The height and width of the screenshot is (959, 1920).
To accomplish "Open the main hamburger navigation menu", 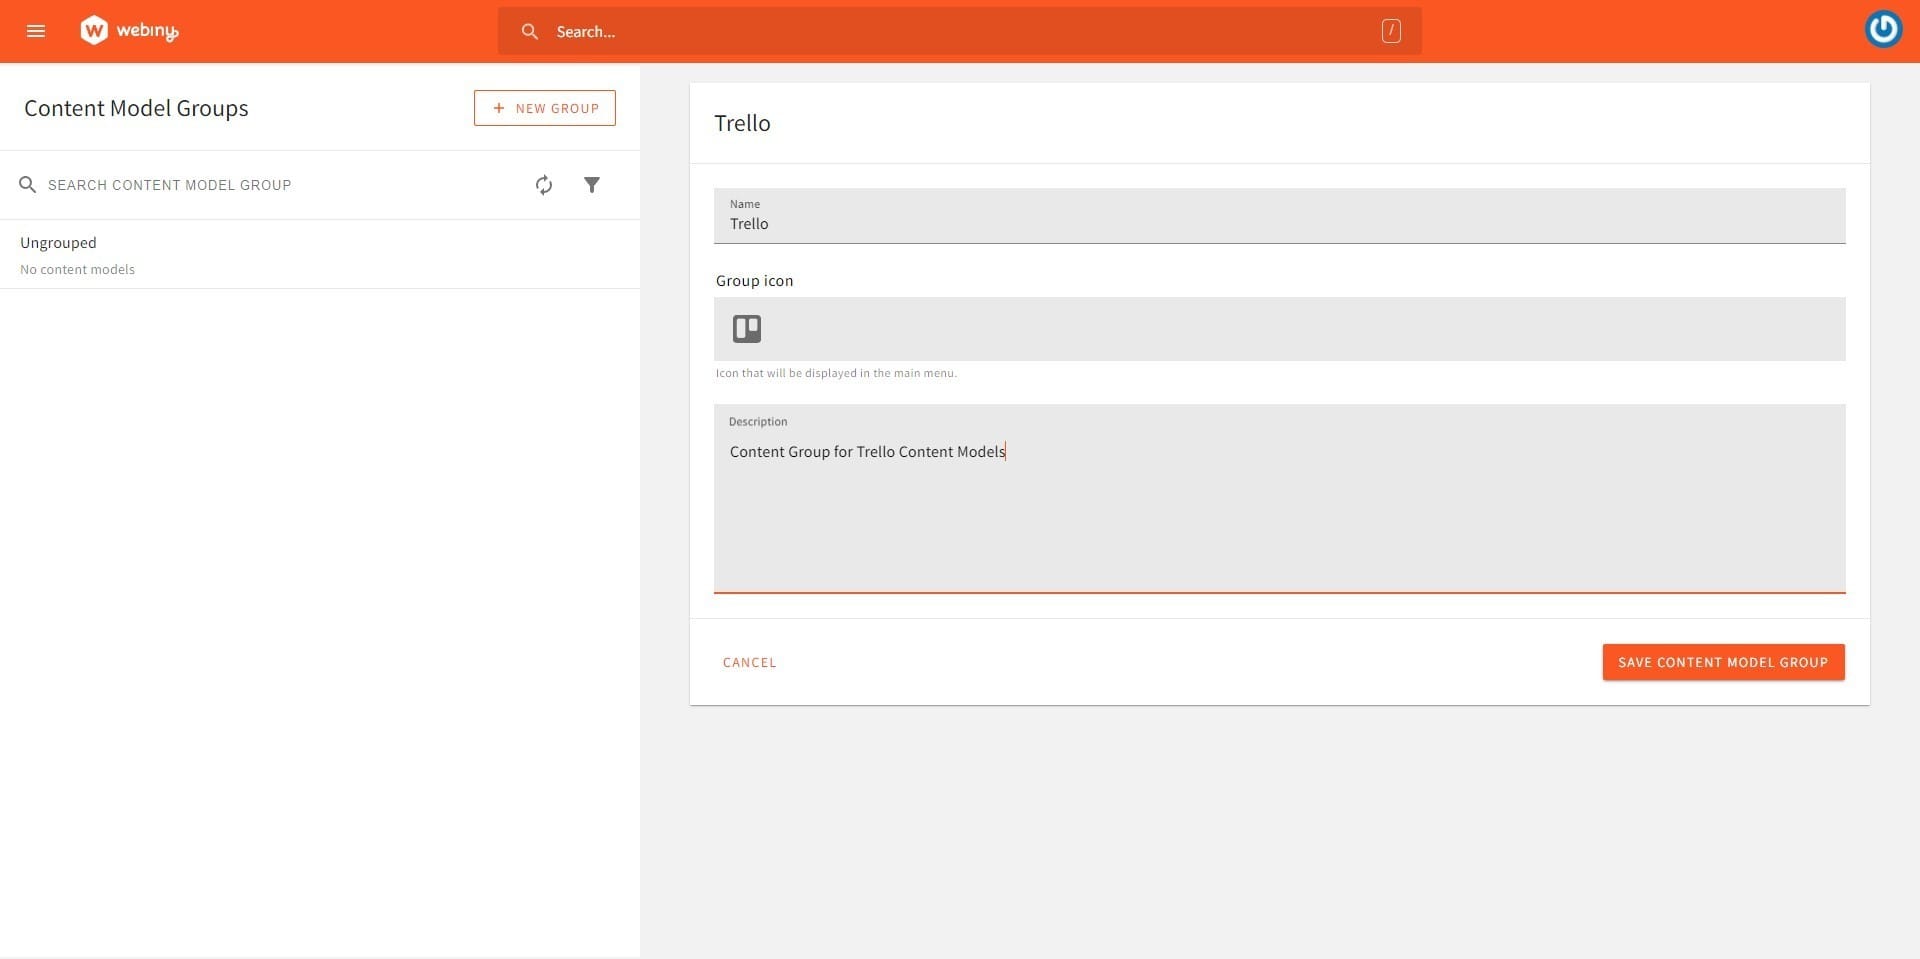I will coord(36,31).
